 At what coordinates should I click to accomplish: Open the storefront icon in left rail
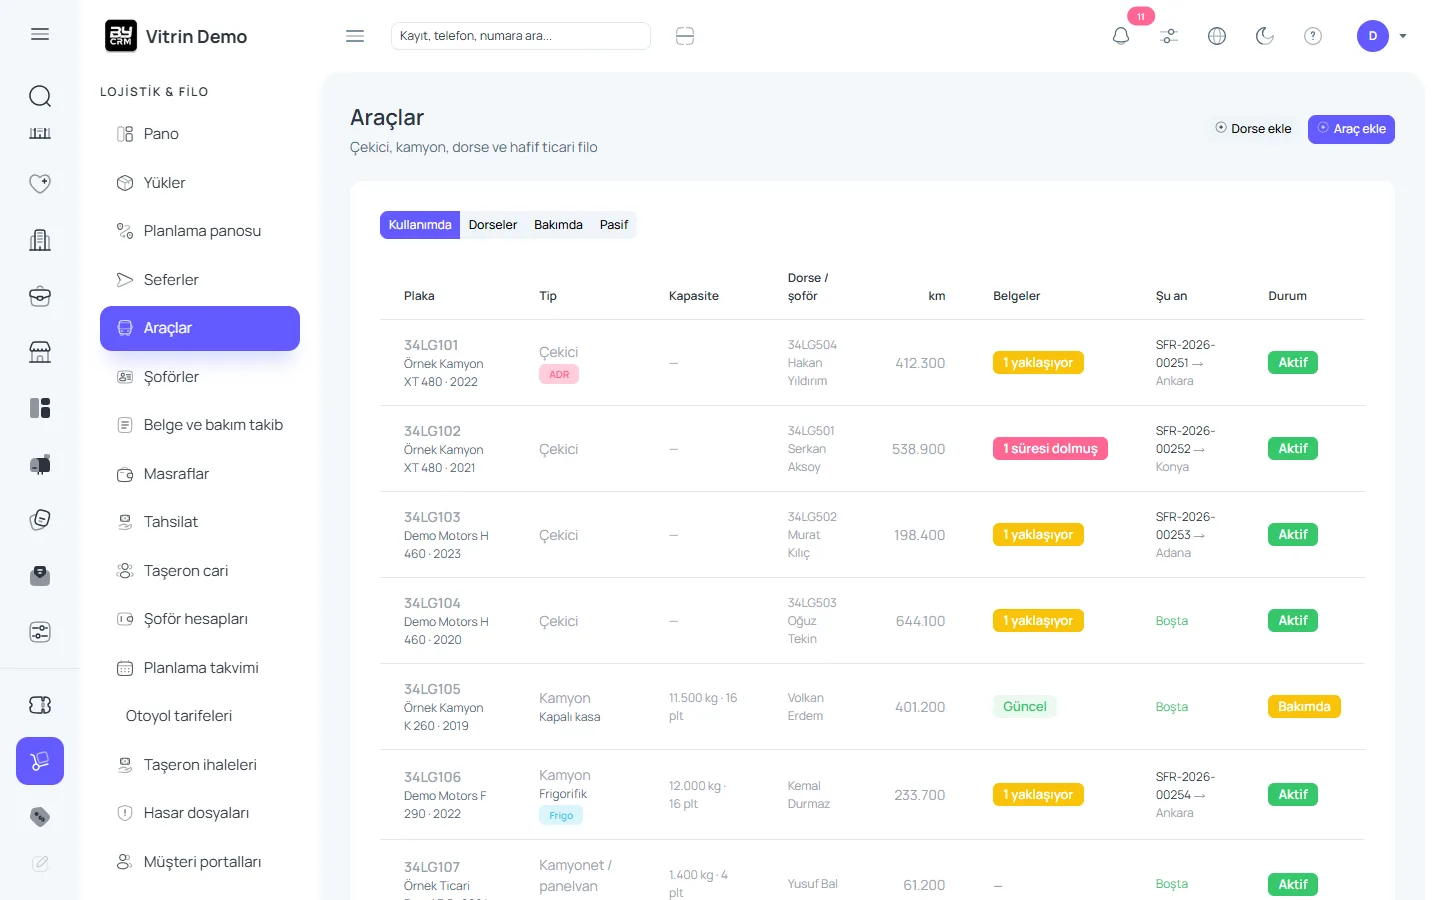point(40,352)
